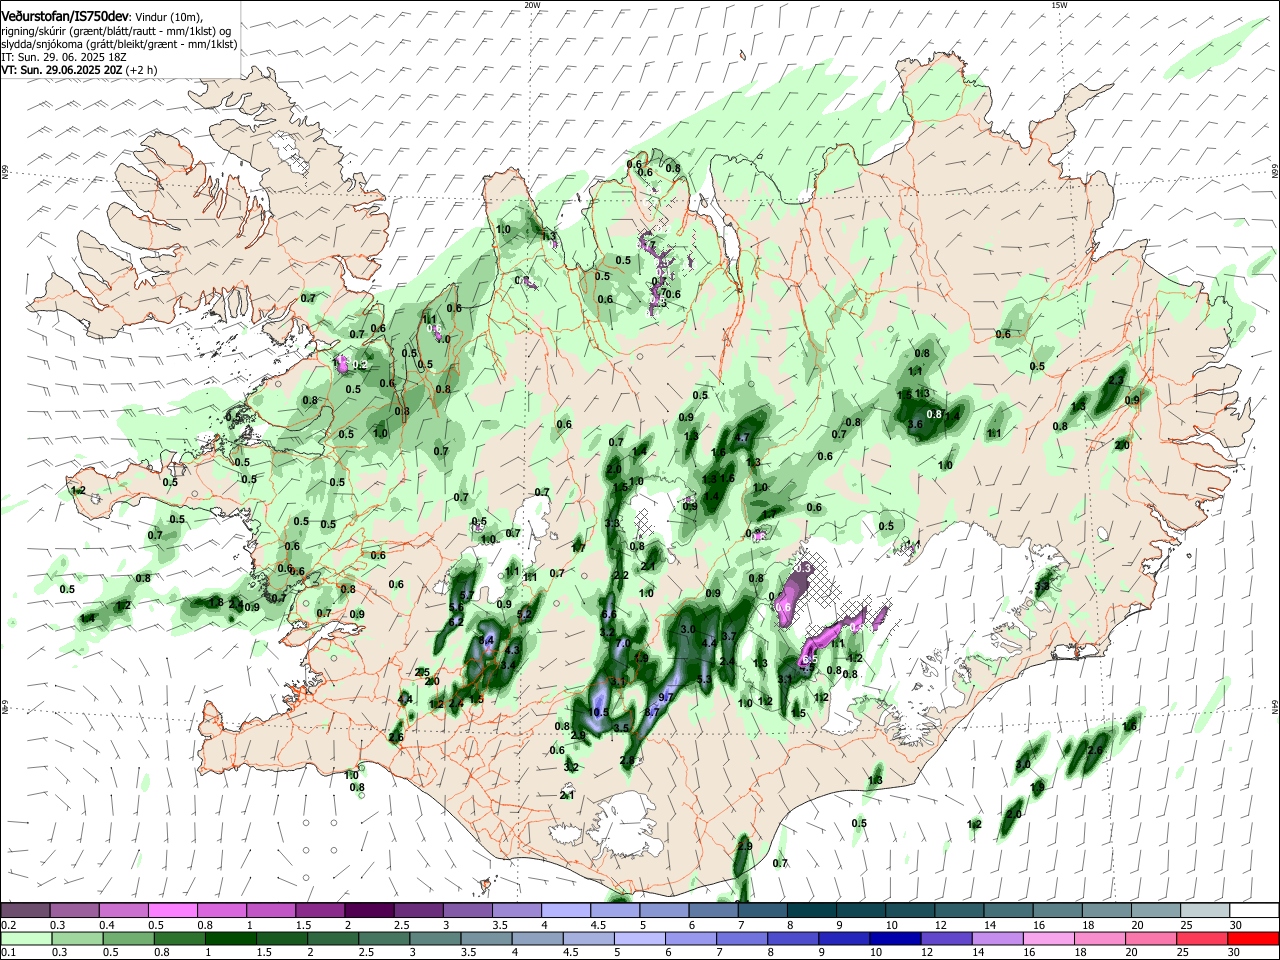Click the 'VT: Sun. 29.06.2025 20Z' valid time
This screenshot has height=960, width=1280.
coord(62,70)
